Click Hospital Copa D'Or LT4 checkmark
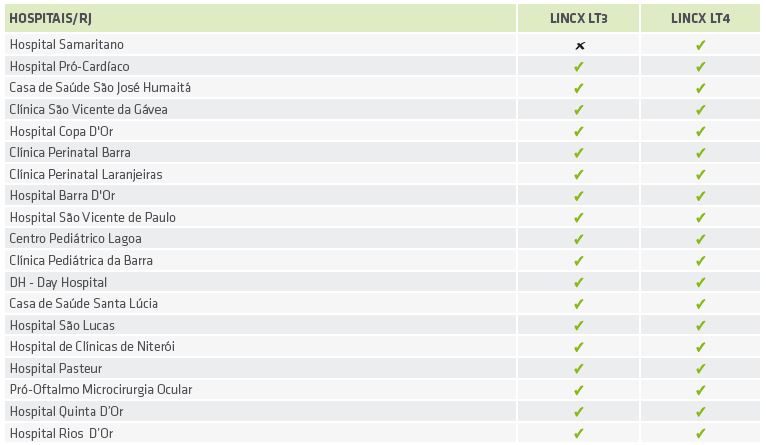Viewport: 766px width, 445px height. [701, 132]
